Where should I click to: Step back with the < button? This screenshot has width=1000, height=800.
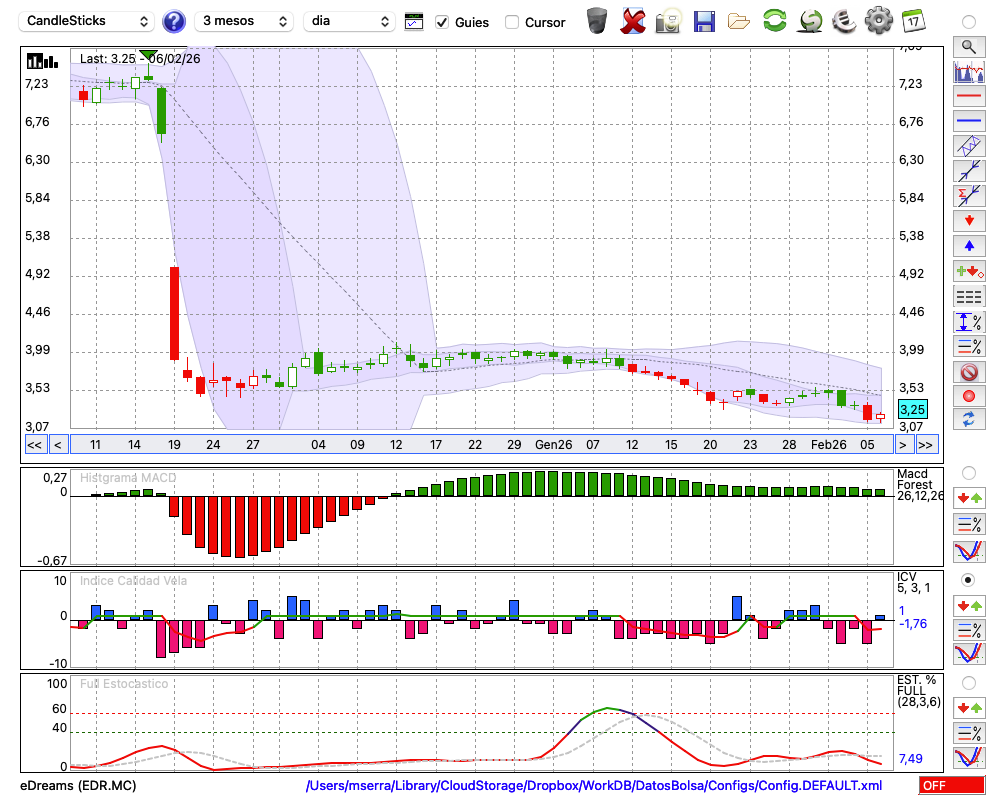point(58,445)
